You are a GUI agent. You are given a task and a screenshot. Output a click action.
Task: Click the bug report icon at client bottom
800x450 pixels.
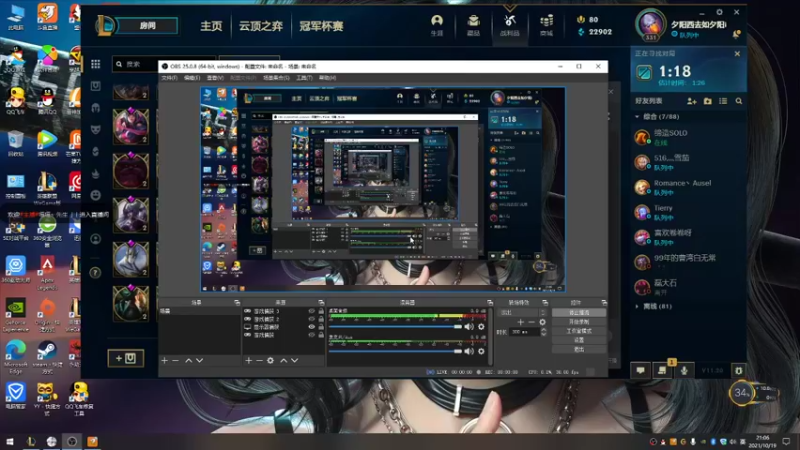coord(738,370)
